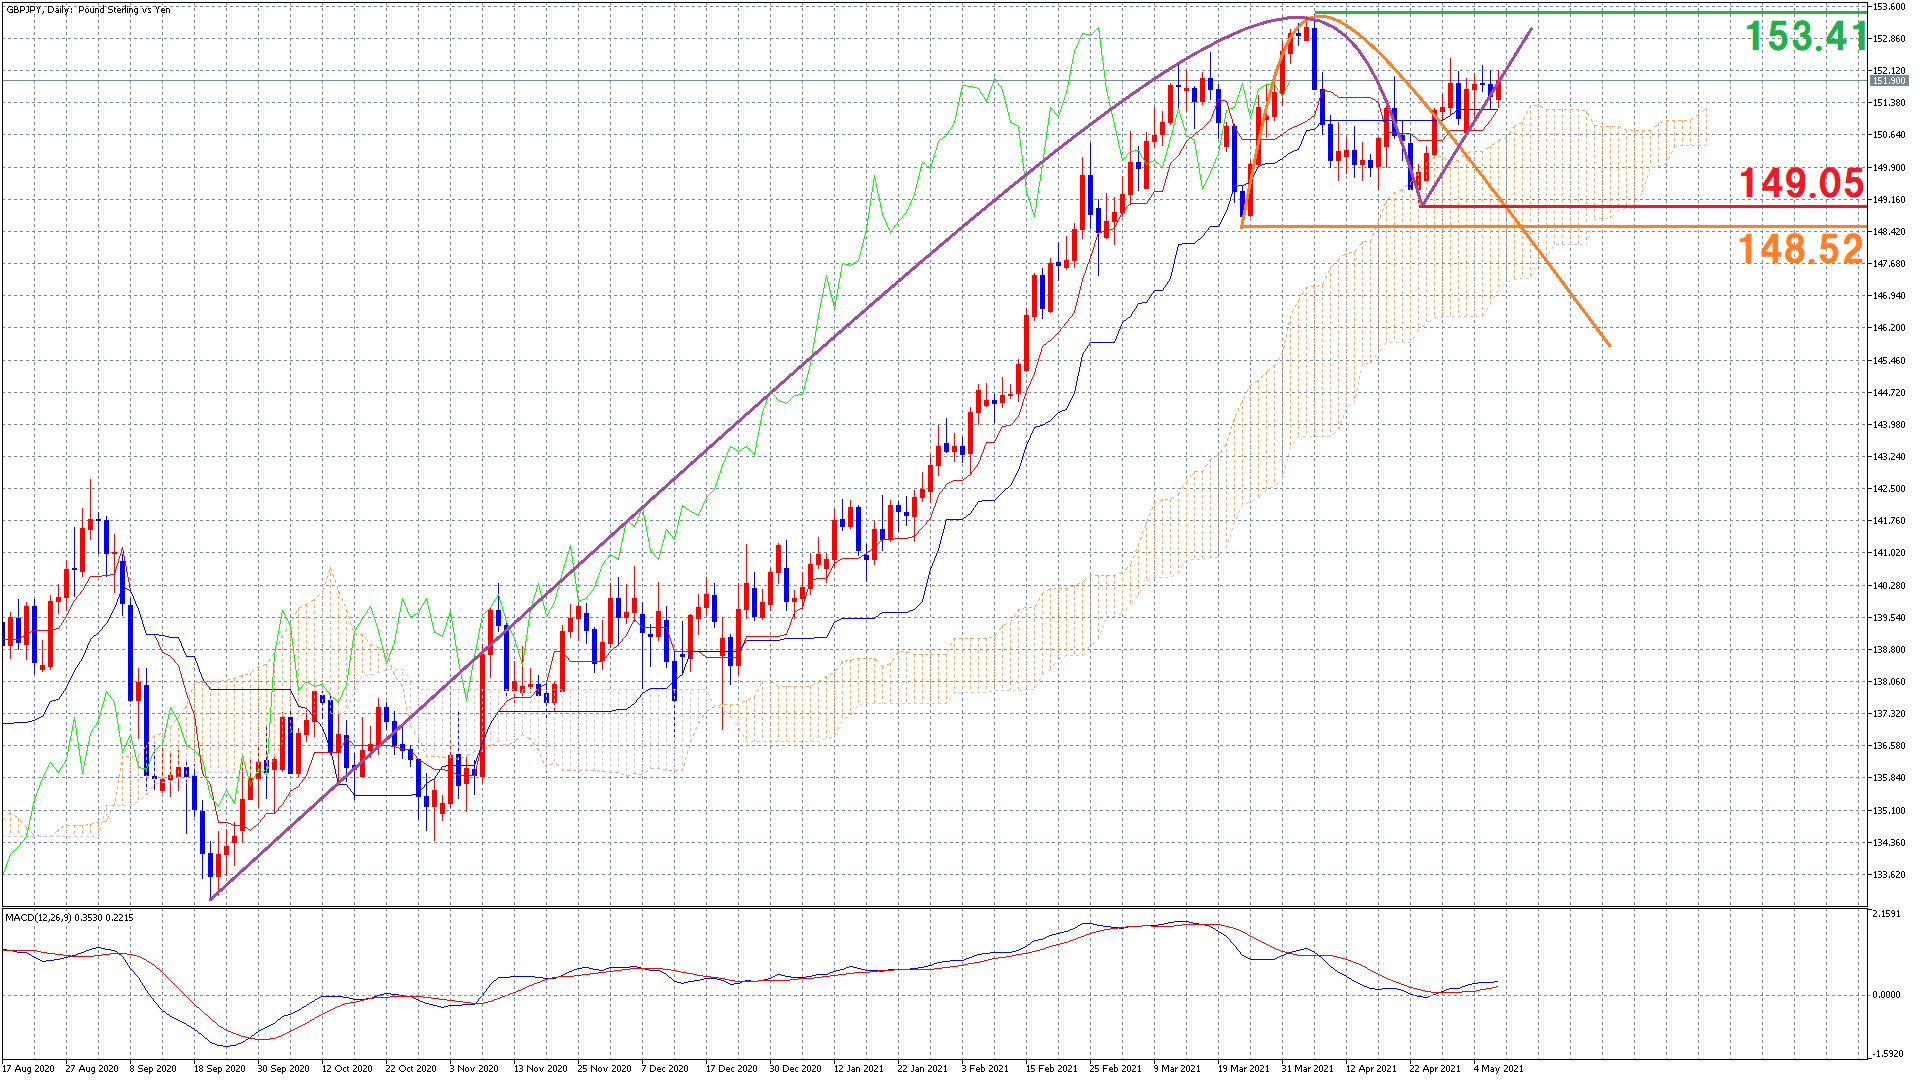Click the 17 Aug 2020 date label
1920x1080 pixels.
click(x=28, y=1068)
